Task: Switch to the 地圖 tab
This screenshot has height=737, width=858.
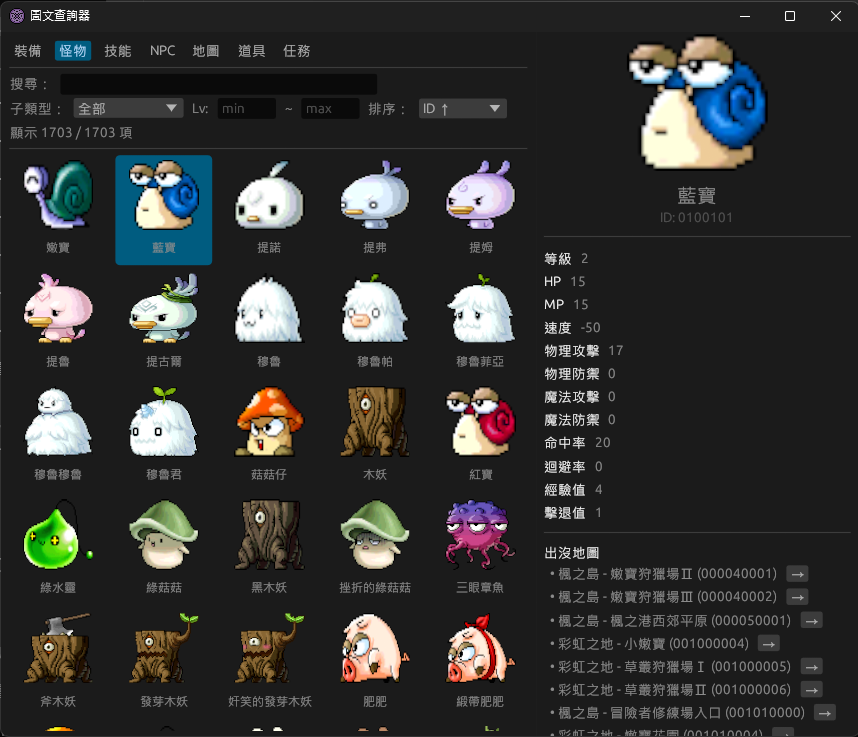Action: point(206,51)
